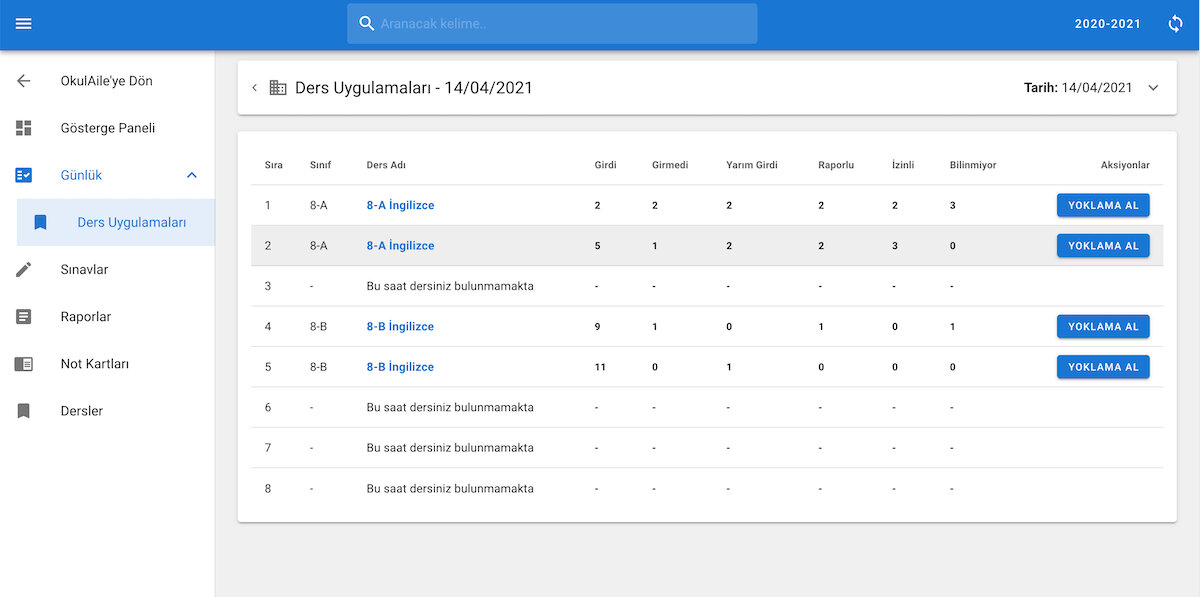This screenshot has height=597, width=1200.
Task: Click the small back chevron in page header
Action: (x=254, y=88)
